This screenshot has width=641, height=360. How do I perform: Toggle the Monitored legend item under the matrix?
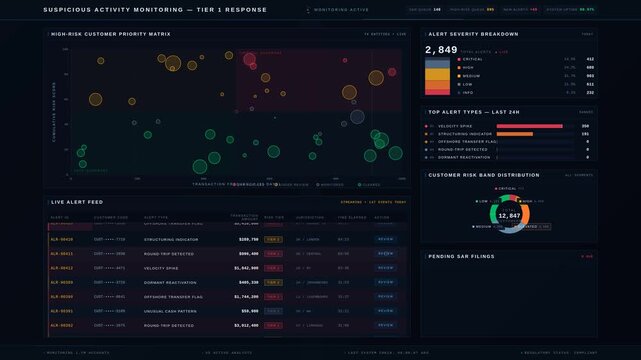pos(330,185)
